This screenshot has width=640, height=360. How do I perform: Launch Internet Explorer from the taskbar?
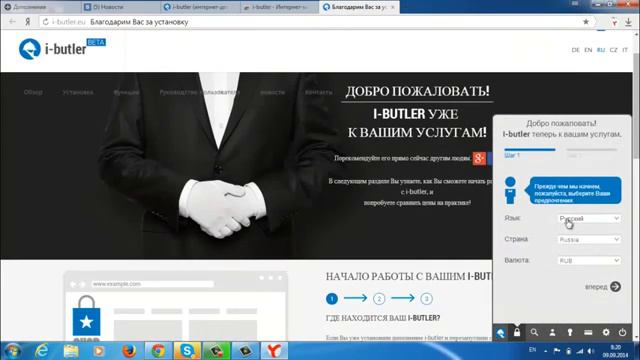(42, 351)
